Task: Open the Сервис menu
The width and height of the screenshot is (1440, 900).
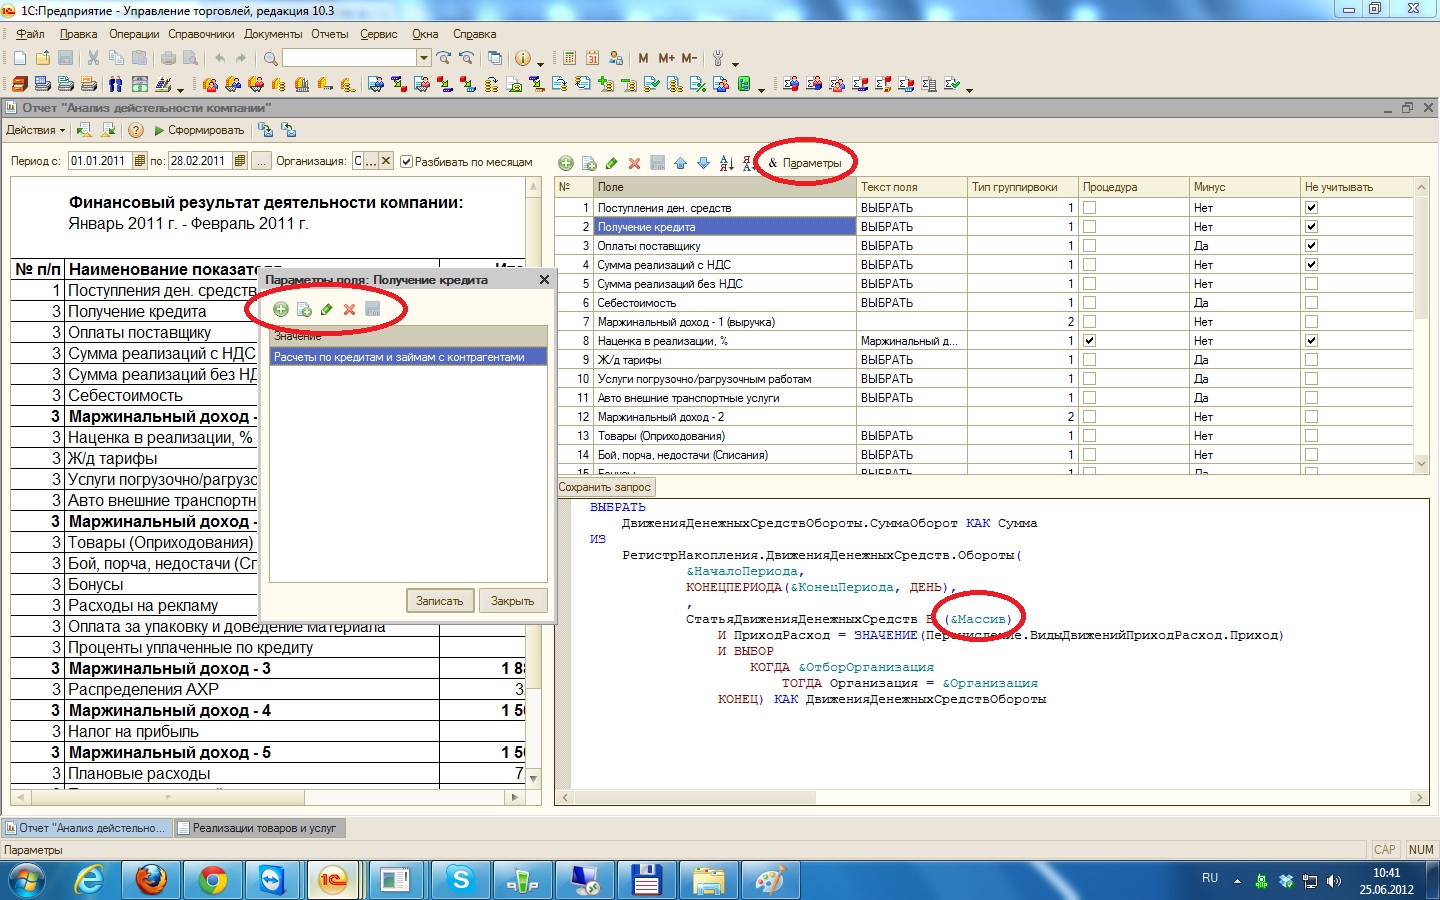Action: 379,34
